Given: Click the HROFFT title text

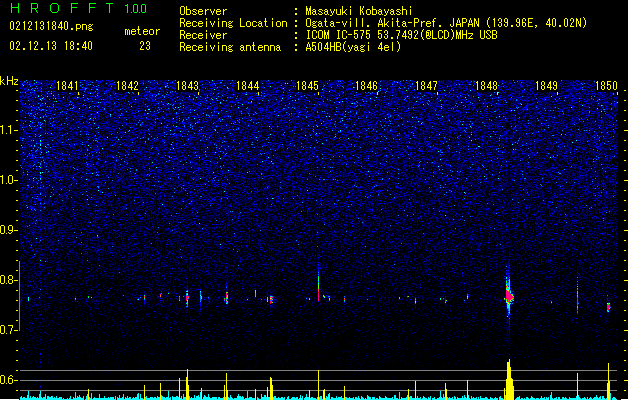Looking at the screenshot, I should point(62,8).
